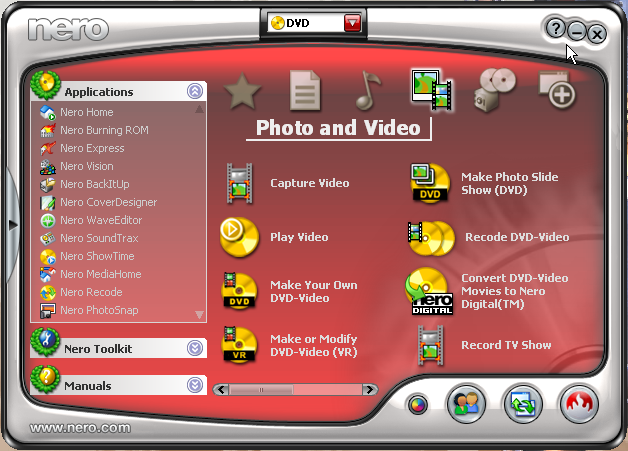Click the Nero PhotoSnap icon

pos(48,311)
